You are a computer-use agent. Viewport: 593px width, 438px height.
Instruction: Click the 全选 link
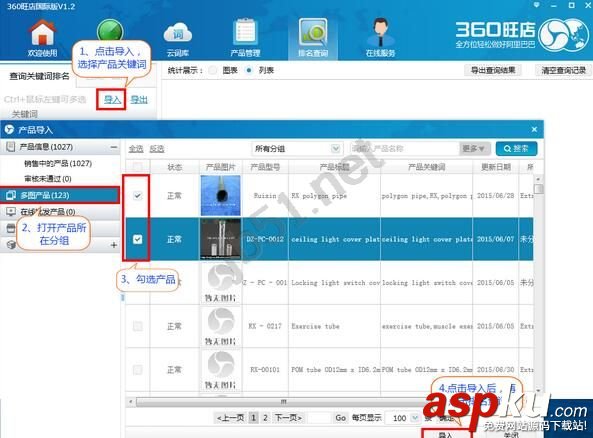[x=136, y=149]
